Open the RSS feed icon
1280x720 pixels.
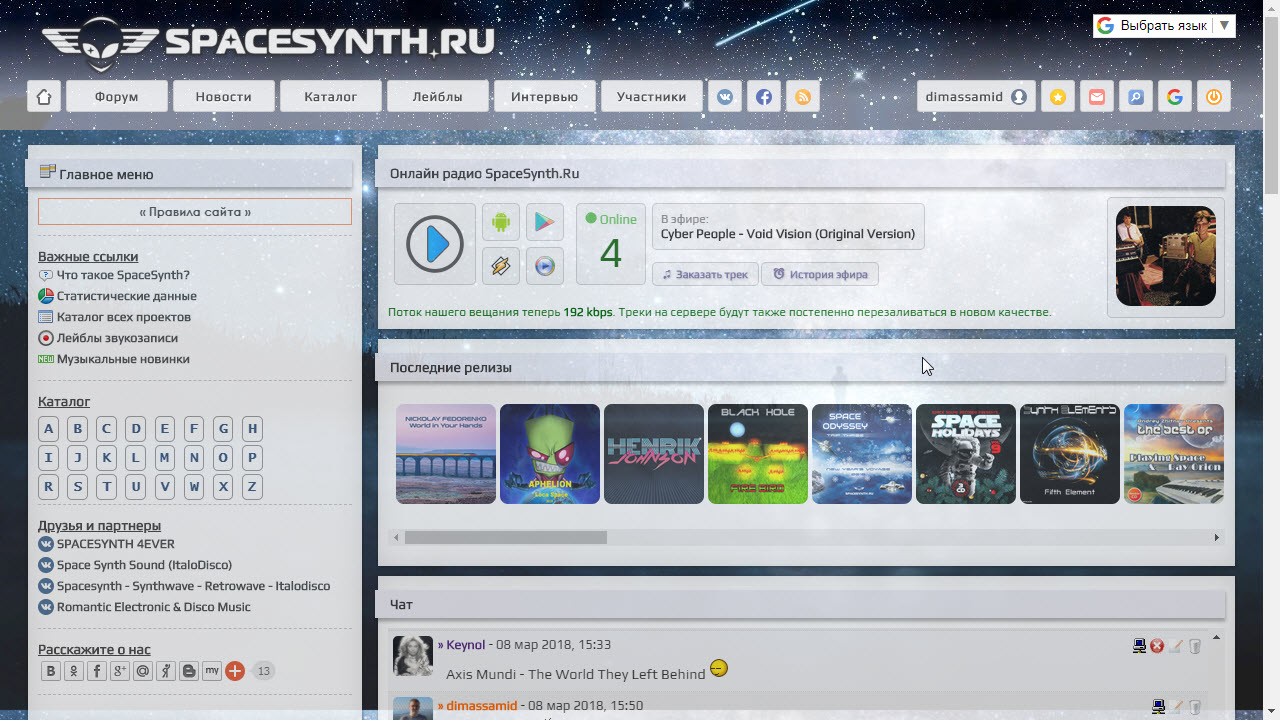pyautogui.click(x=803, y=97)
